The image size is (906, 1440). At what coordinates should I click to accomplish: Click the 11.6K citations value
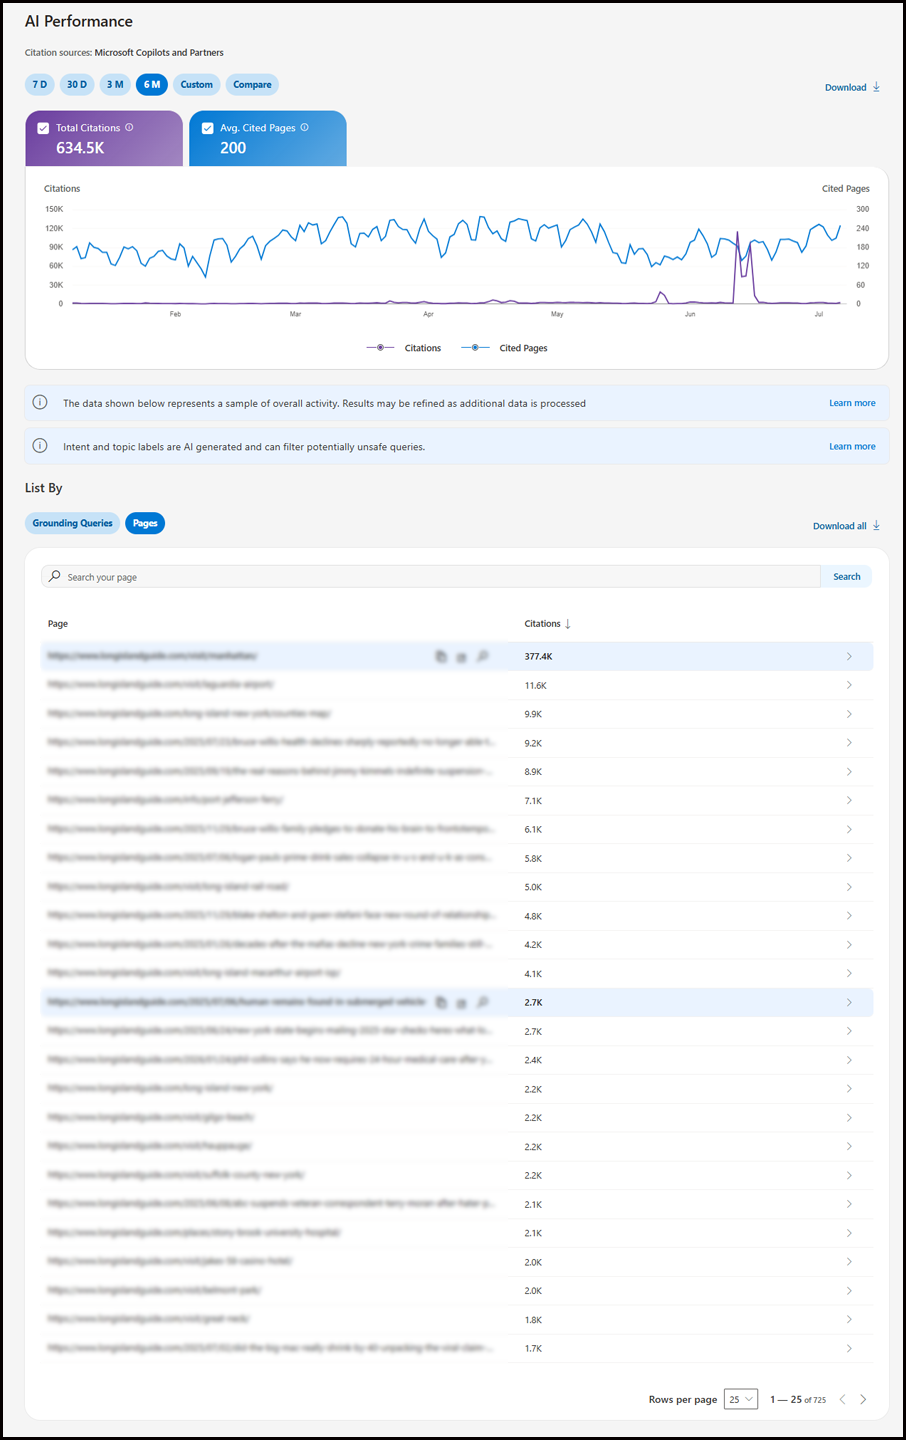pyautogui.click(x=535, y=686)
